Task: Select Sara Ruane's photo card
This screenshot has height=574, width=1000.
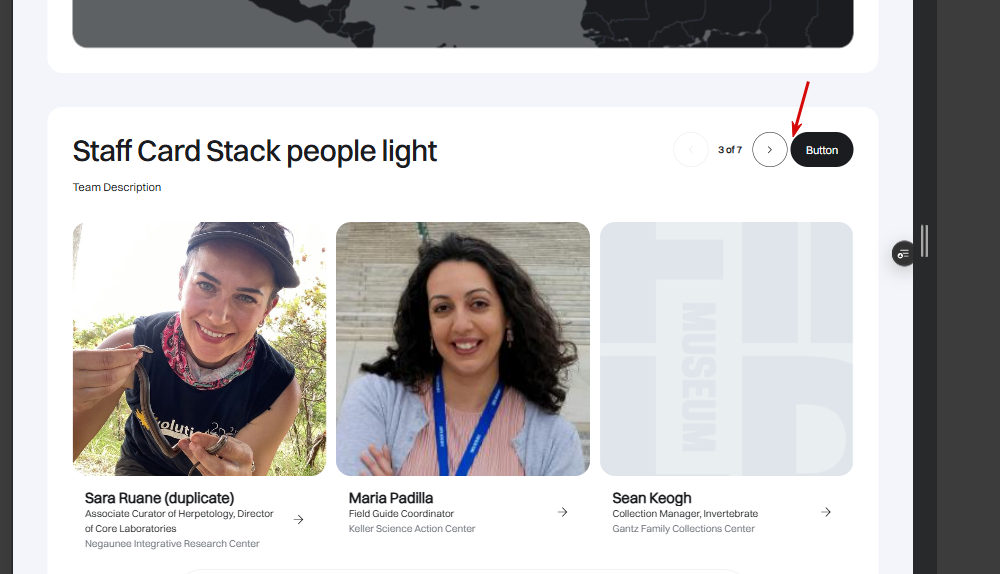Action: 199,348
